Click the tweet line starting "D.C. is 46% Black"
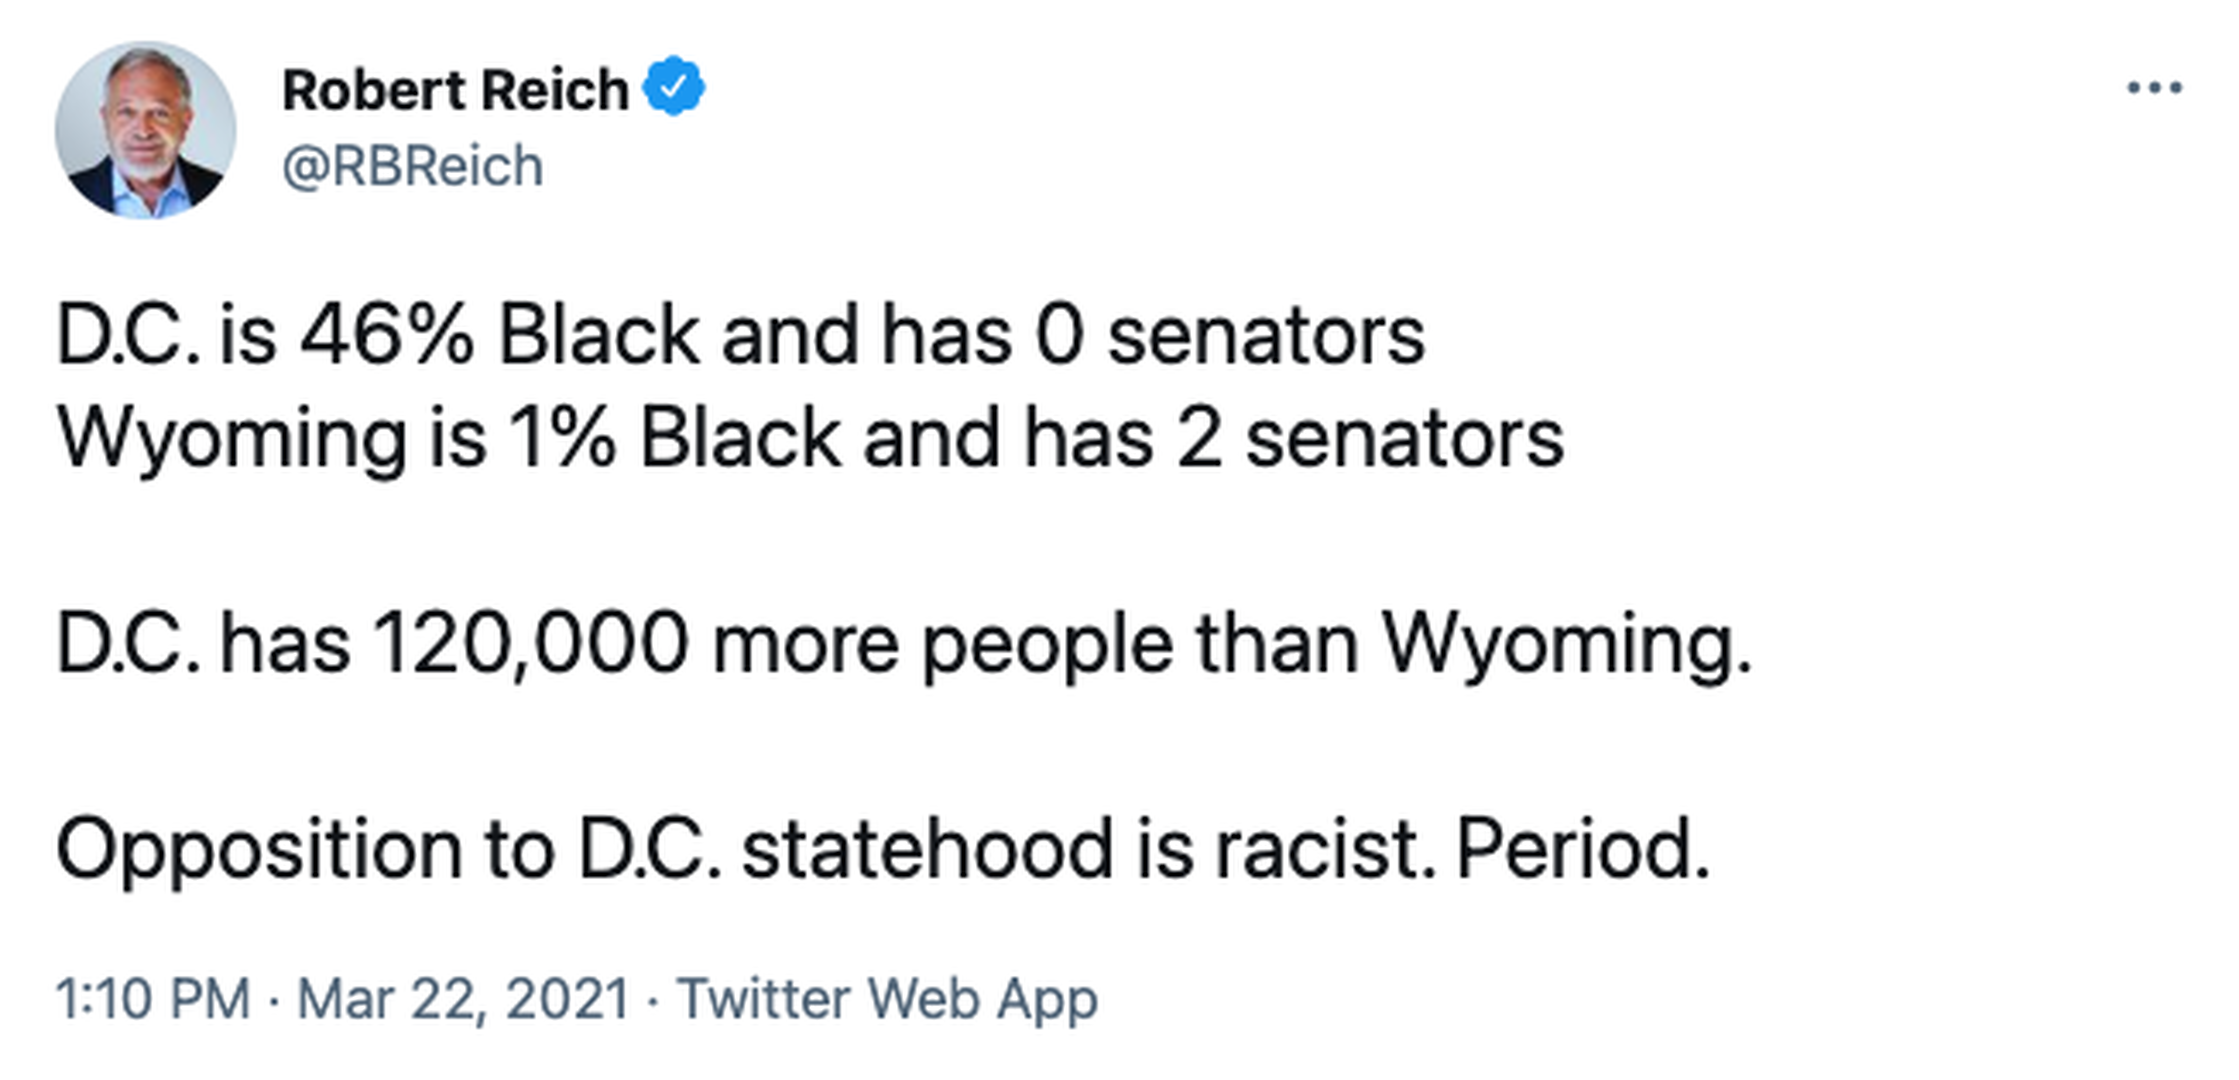This screenshot has height=1080, width=2239. [740, 335]
